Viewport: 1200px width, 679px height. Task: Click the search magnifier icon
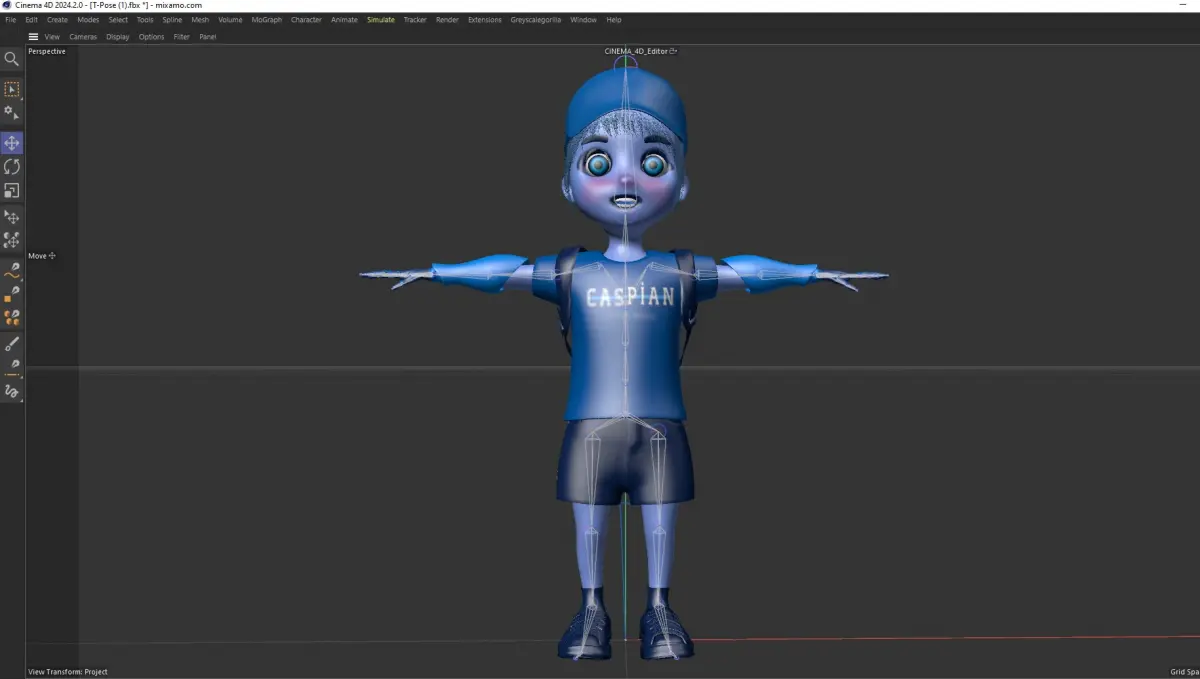tap(12, 59)
